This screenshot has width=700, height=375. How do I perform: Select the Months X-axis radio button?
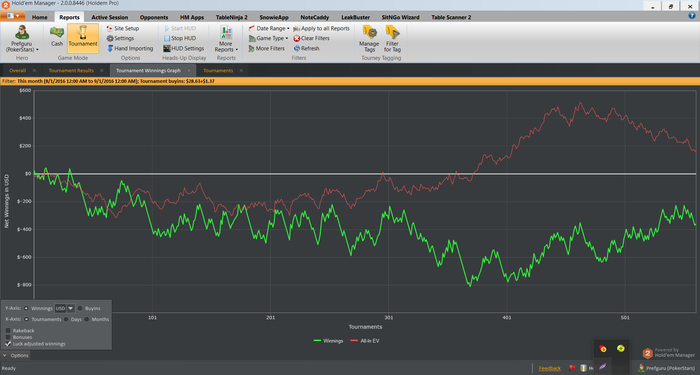click(87, 319)
